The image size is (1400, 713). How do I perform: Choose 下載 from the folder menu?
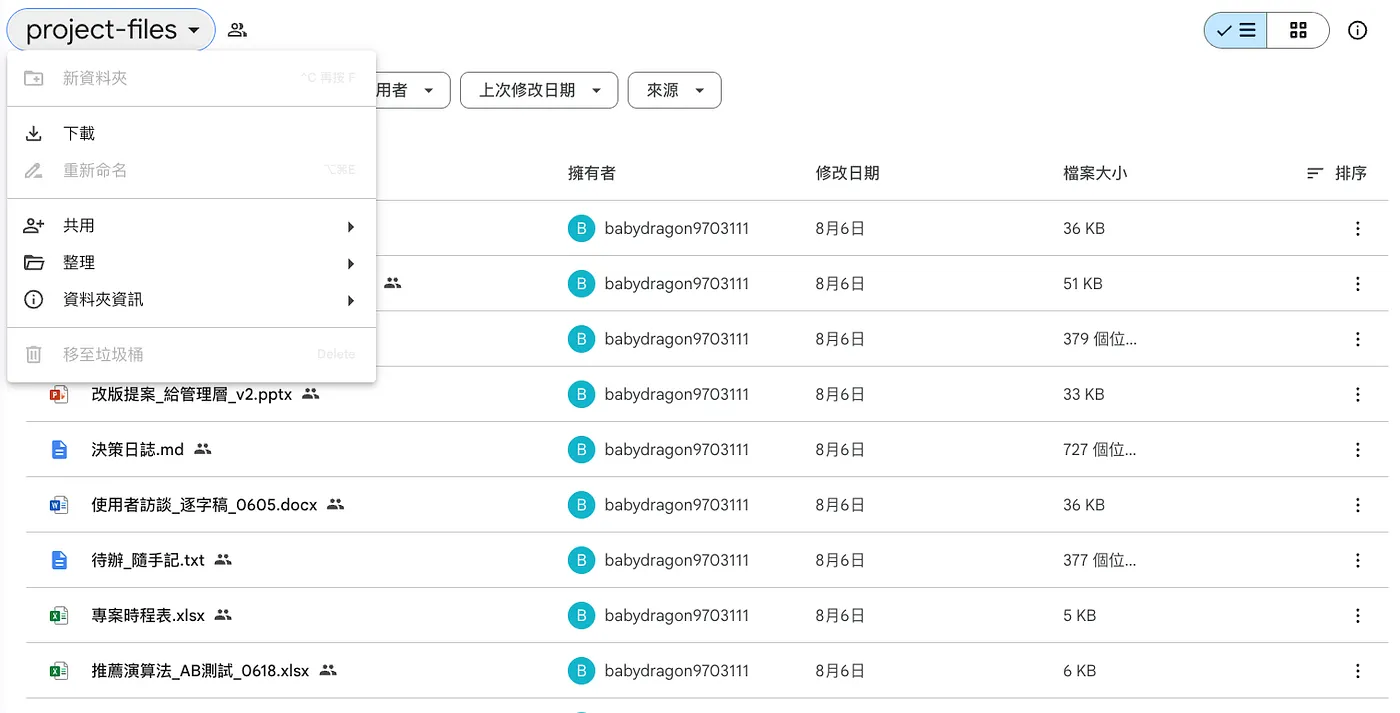pos(191,133)
